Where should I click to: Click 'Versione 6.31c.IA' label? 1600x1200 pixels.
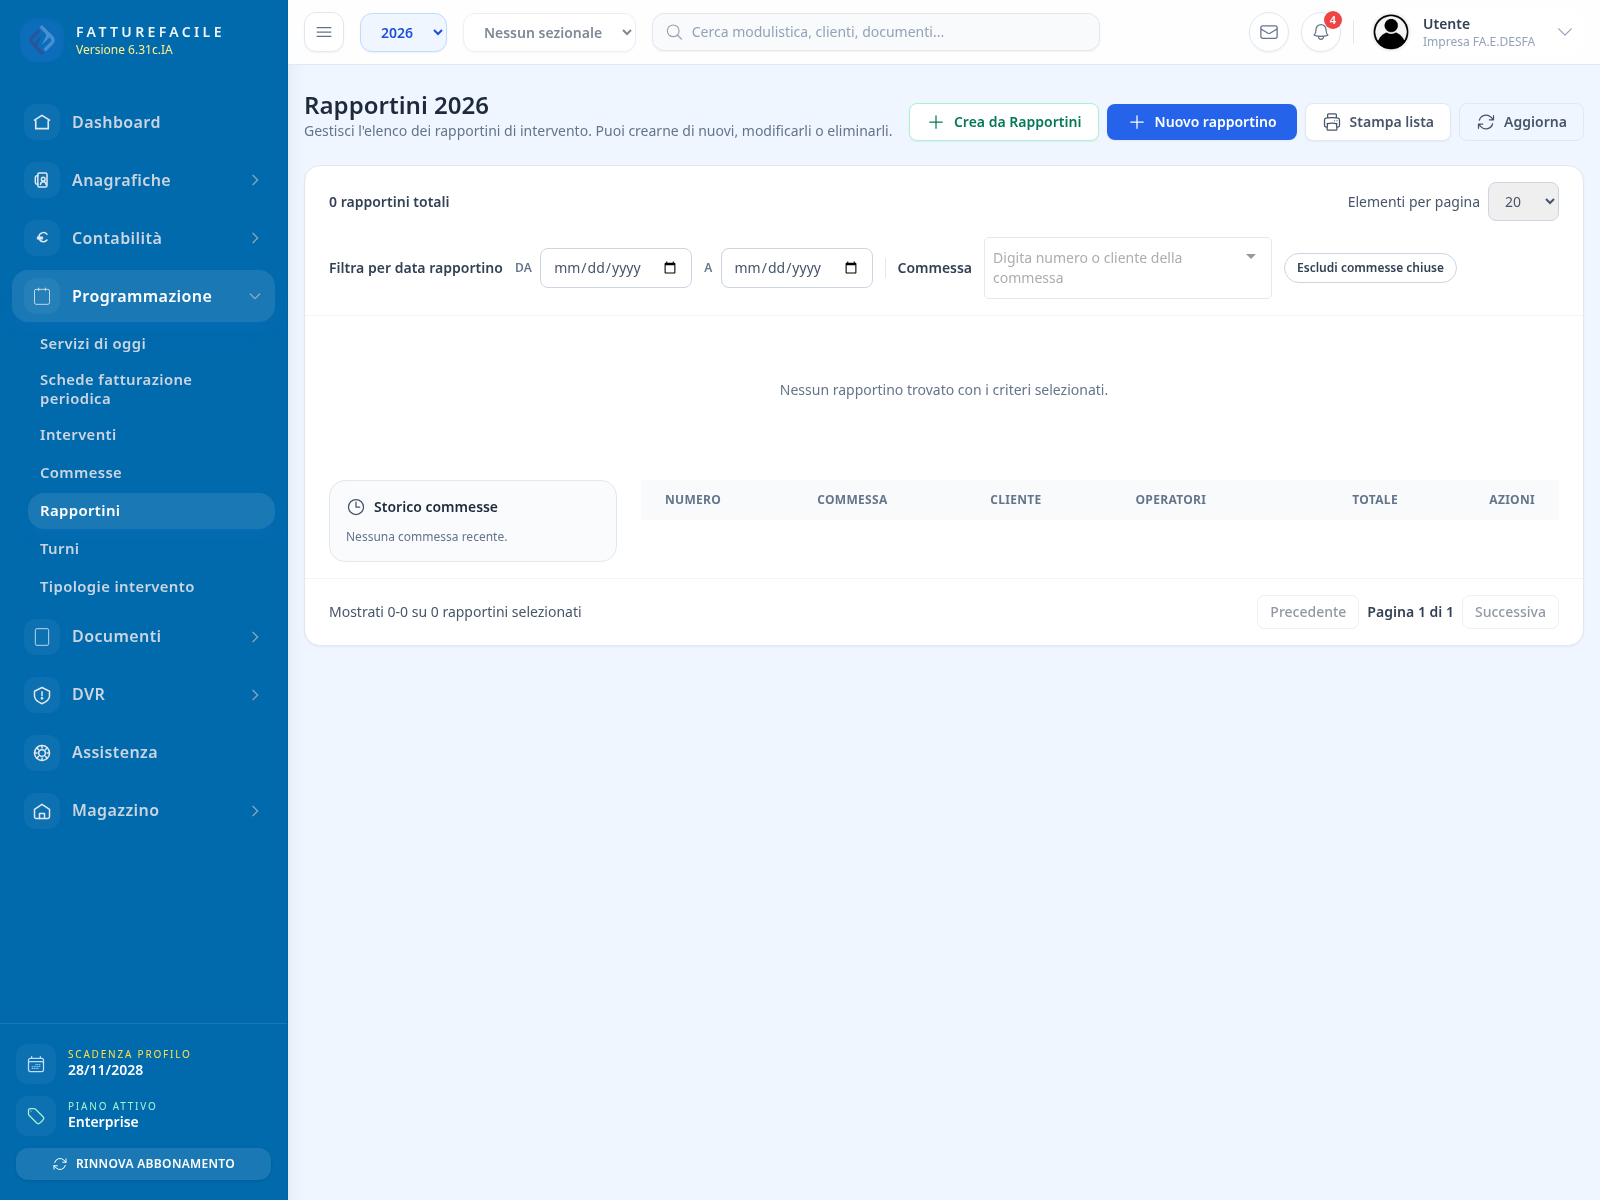click(x=124, y=50)
